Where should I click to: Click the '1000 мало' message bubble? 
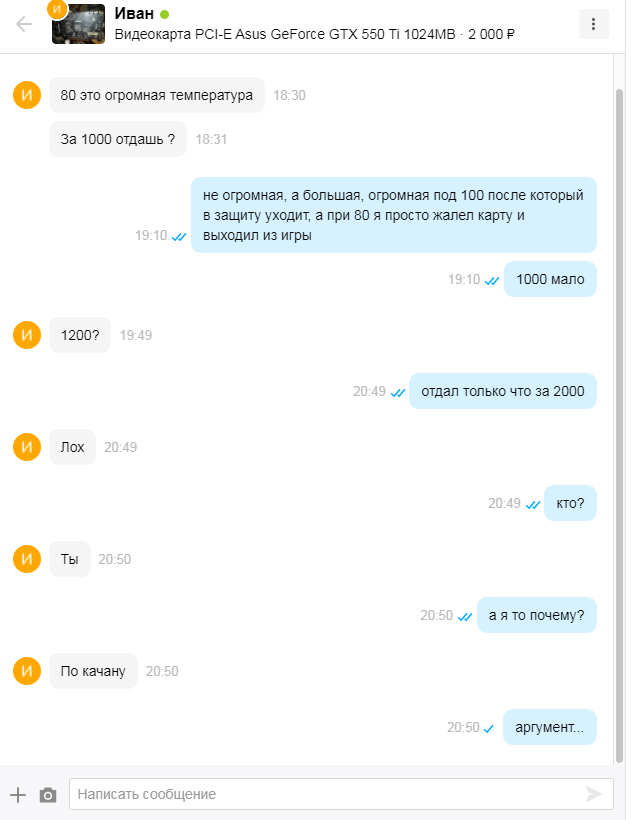(550, 279)
